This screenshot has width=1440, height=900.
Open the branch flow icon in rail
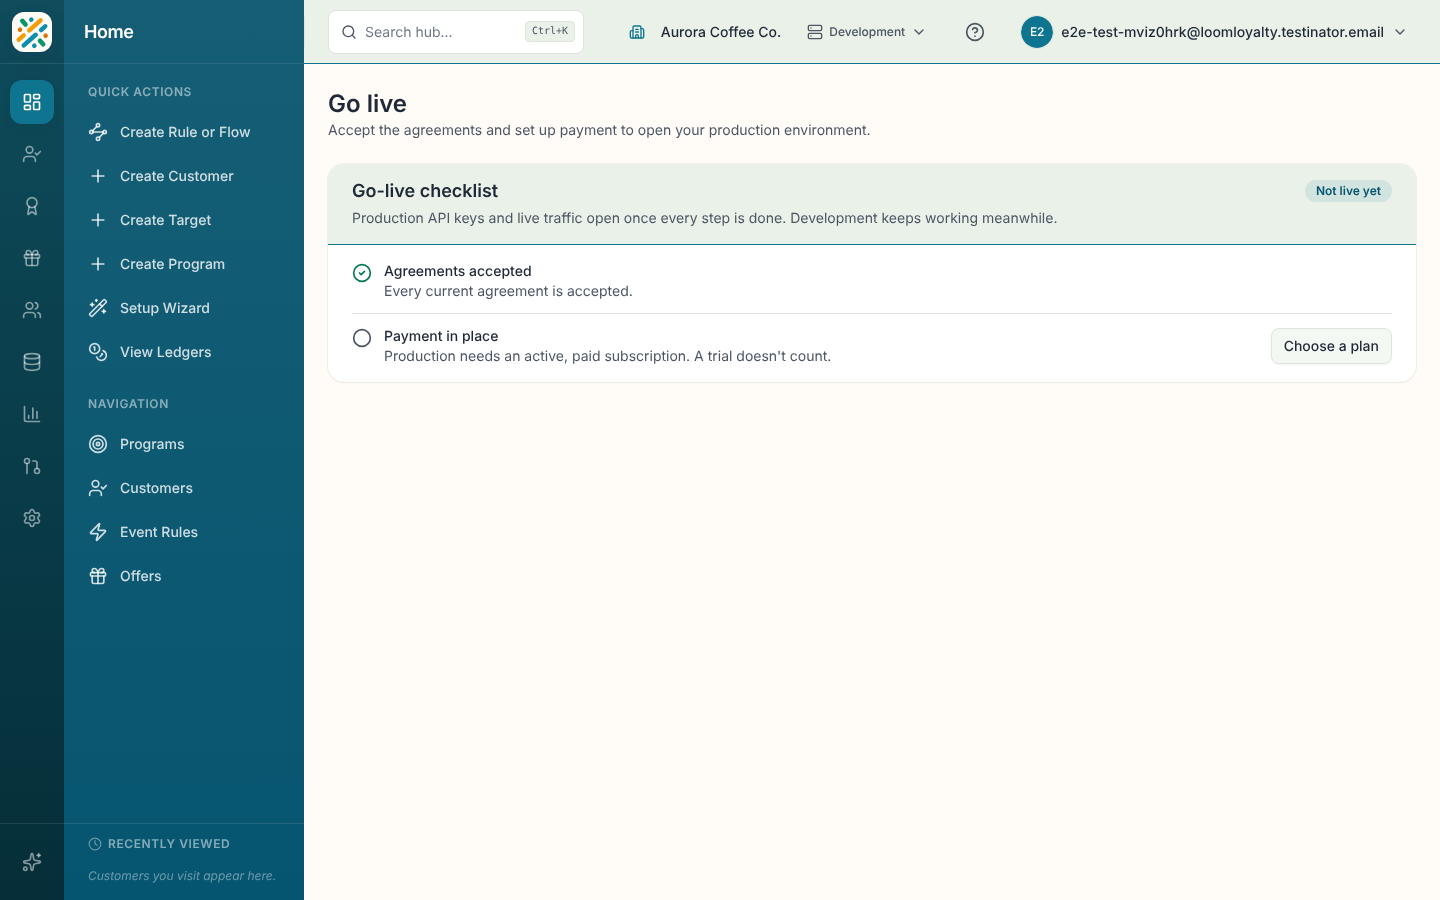point(32,466)
